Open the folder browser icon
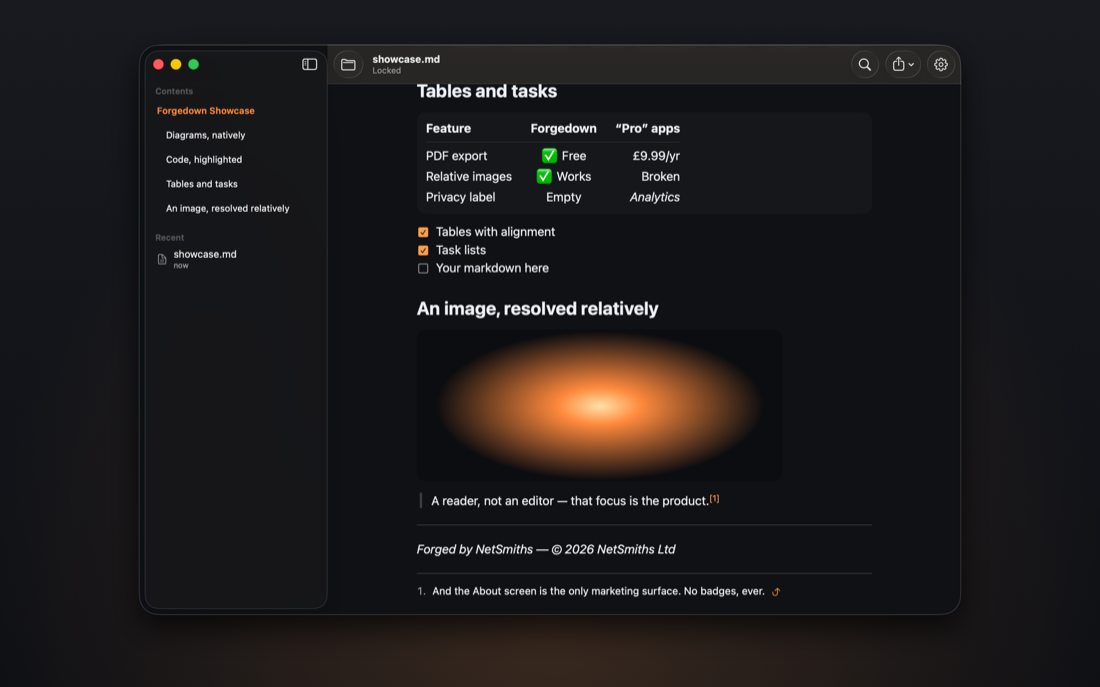The image size is (1100, 687). point(348,65)
